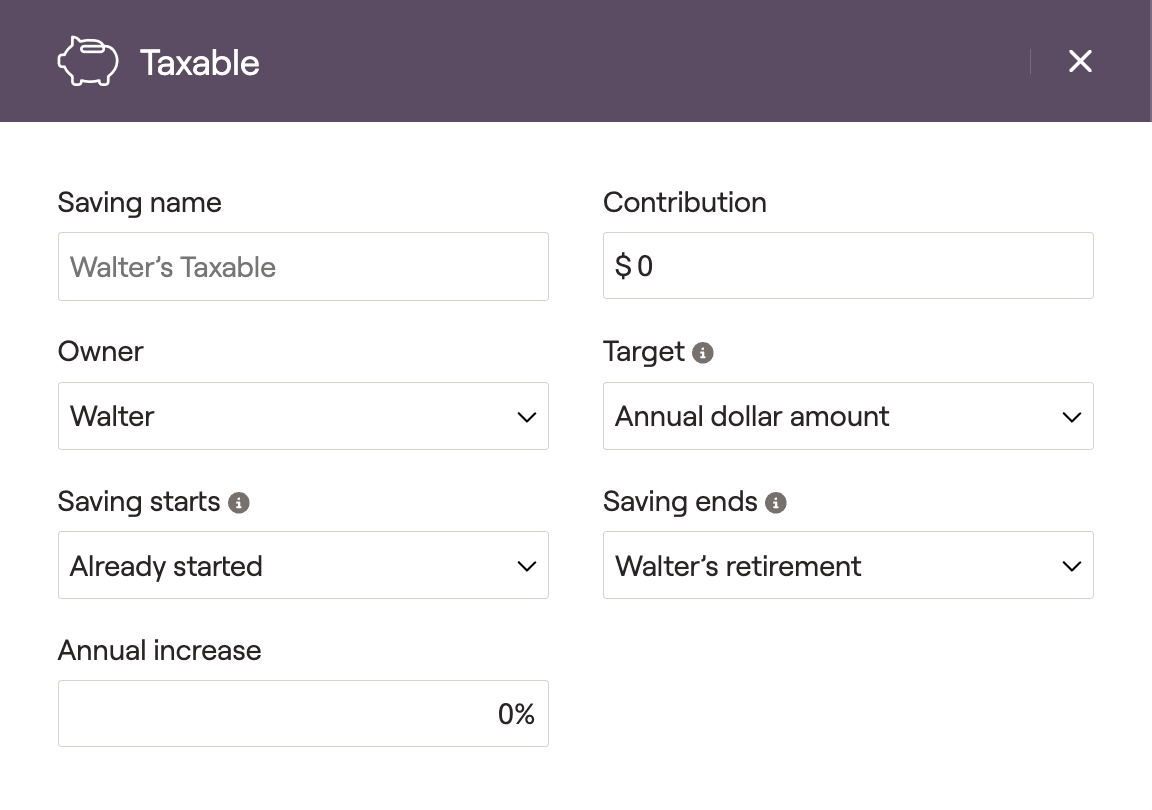Click the Target label text
Screen dimensions: 1152x810
[644, 352]
